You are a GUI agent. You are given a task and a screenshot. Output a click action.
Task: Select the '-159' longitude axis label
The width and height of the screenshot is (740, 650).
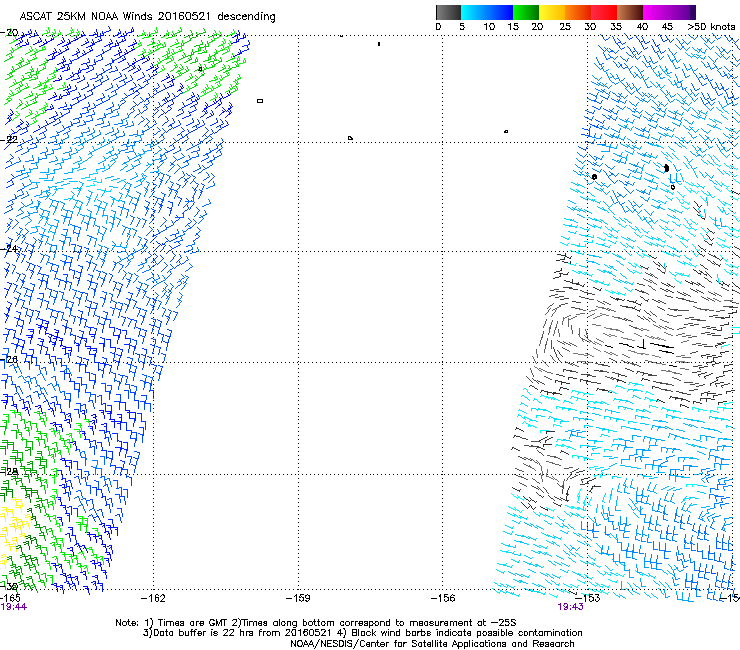tap(298, 598)
